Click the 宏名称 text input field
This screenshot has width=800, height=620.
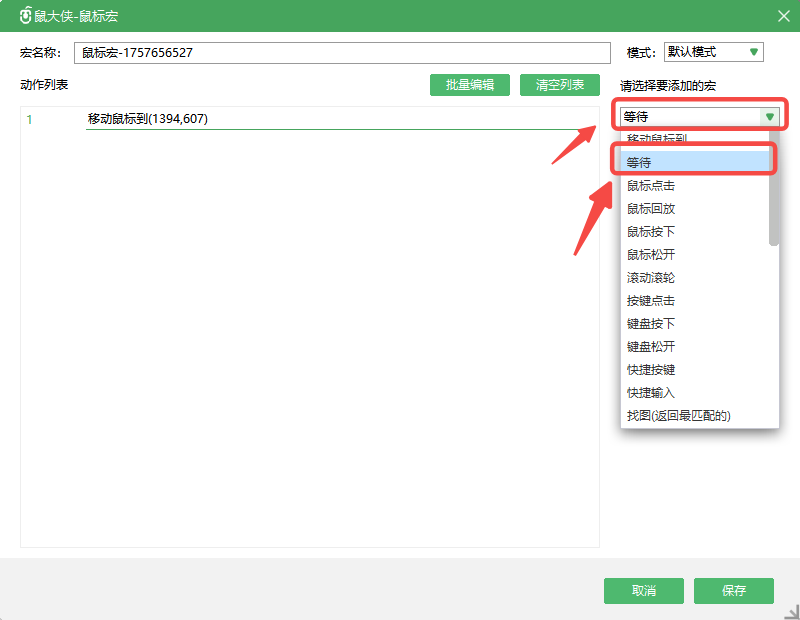coord(342,52)
